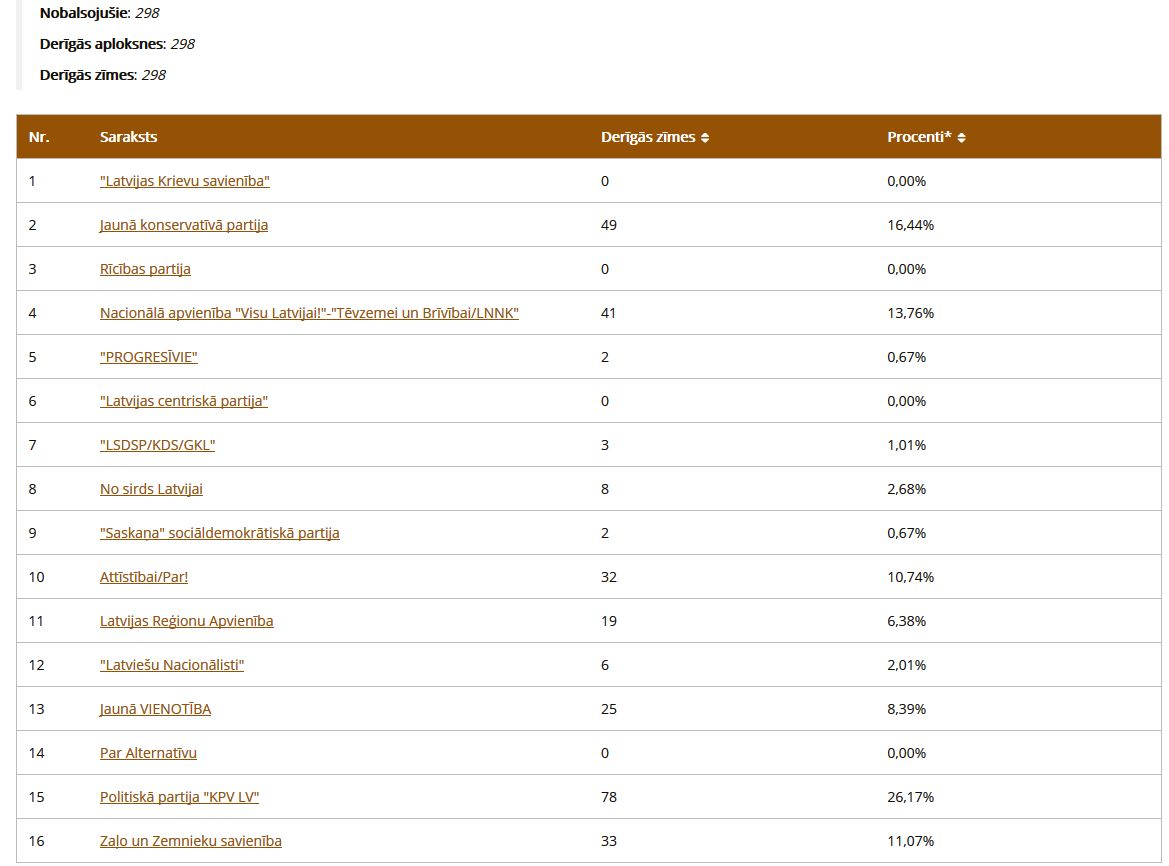Select percentage 8,39% cell
The height and width of the screenshot is (866, 1169).
(x=907, y=709)
